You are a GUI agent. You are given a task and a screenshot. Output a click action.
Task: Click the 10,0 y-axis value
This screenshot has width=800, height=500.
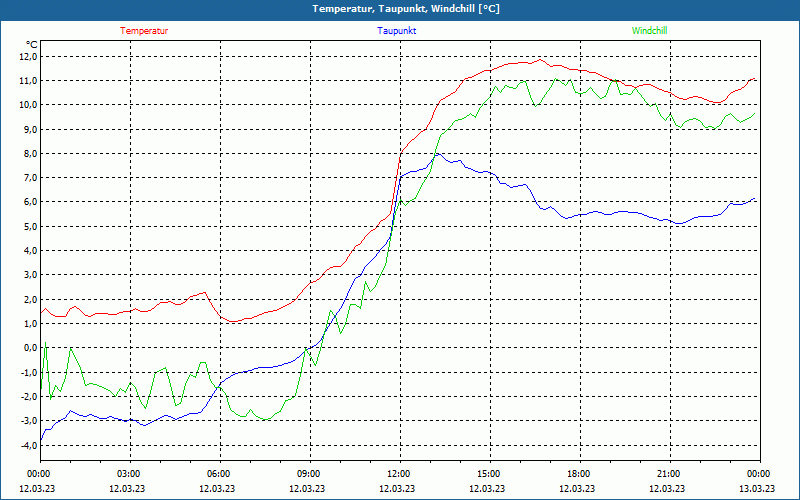(29, 105)
